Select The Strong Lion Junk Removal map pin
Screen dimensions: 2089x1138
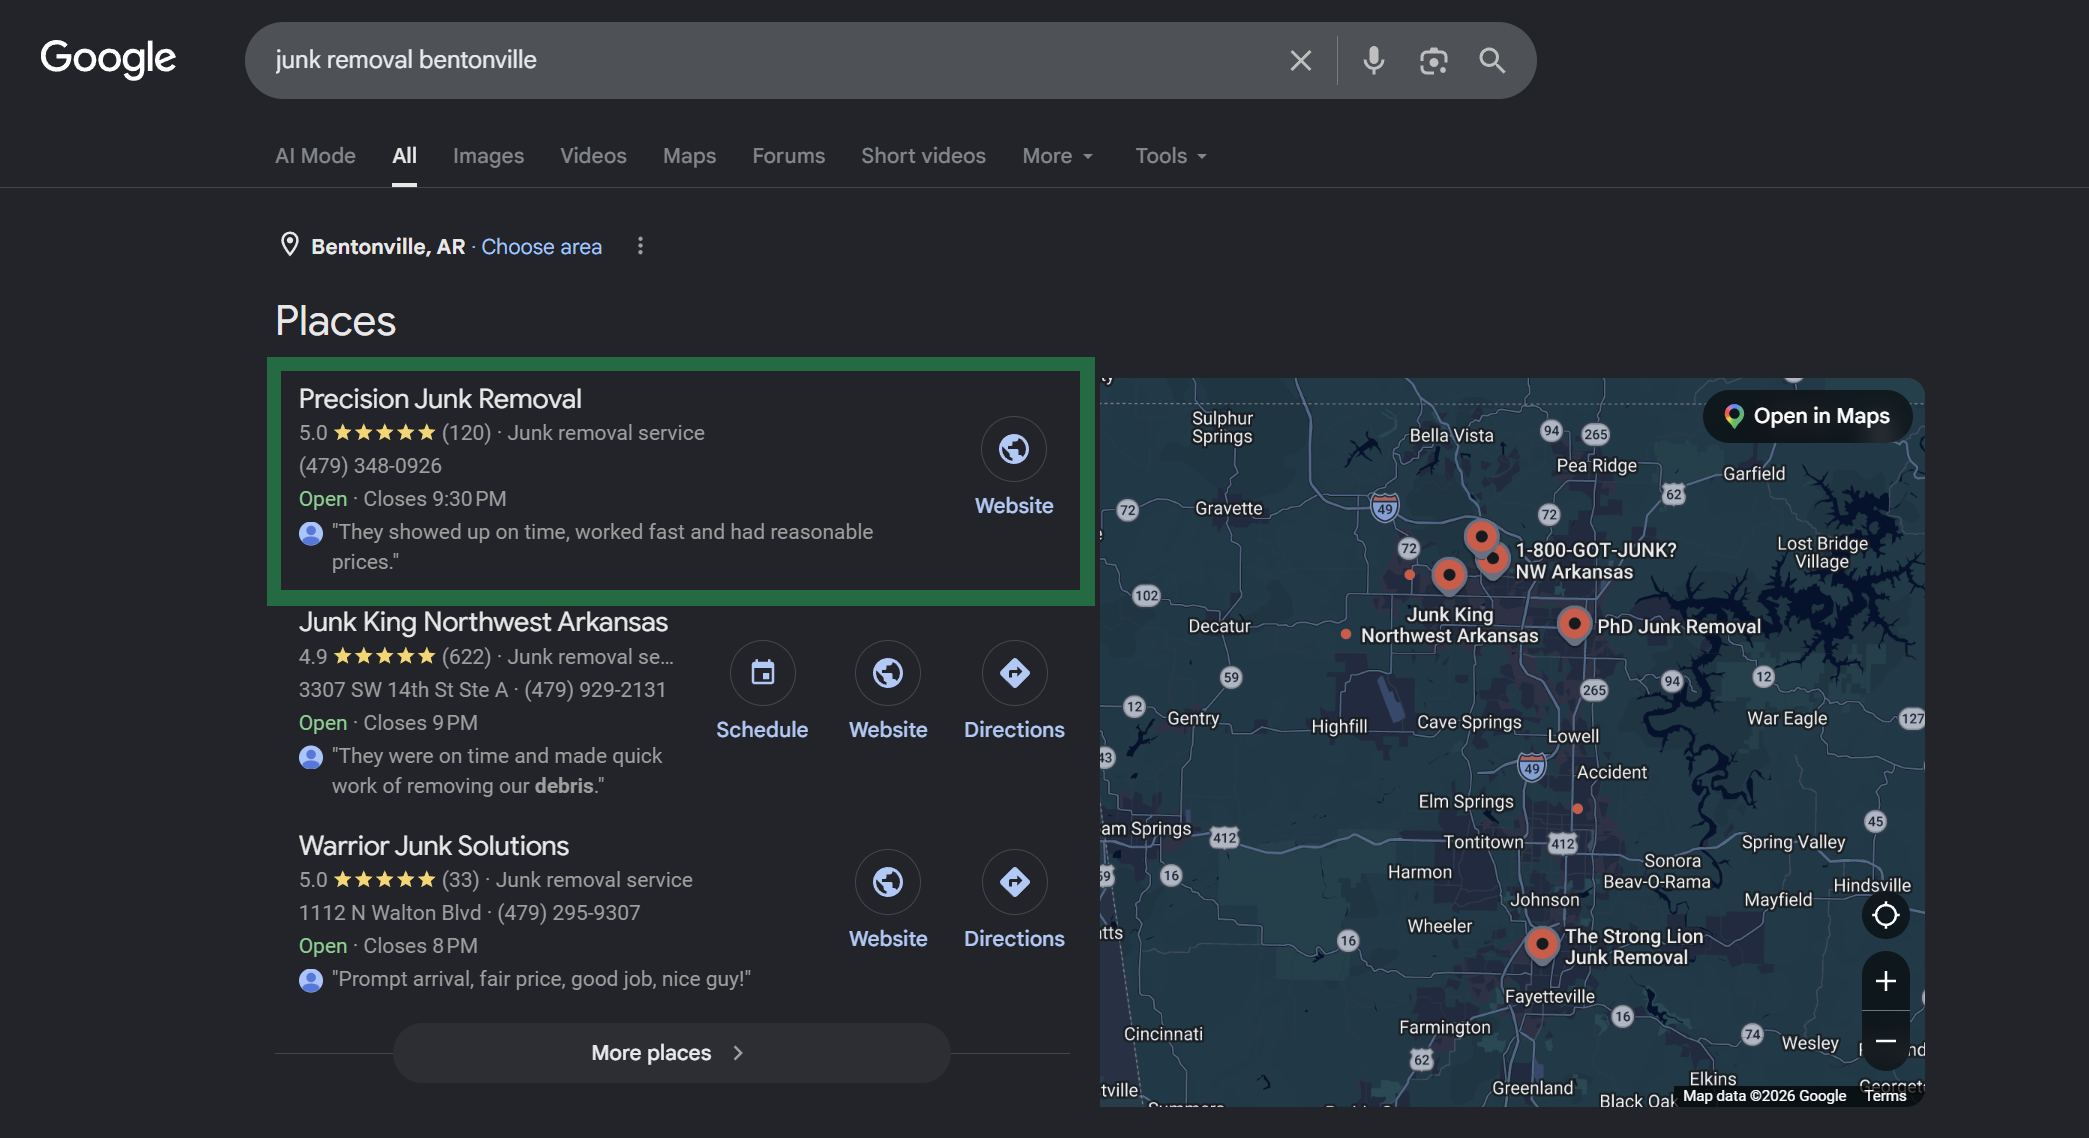tap(1542, 944)
